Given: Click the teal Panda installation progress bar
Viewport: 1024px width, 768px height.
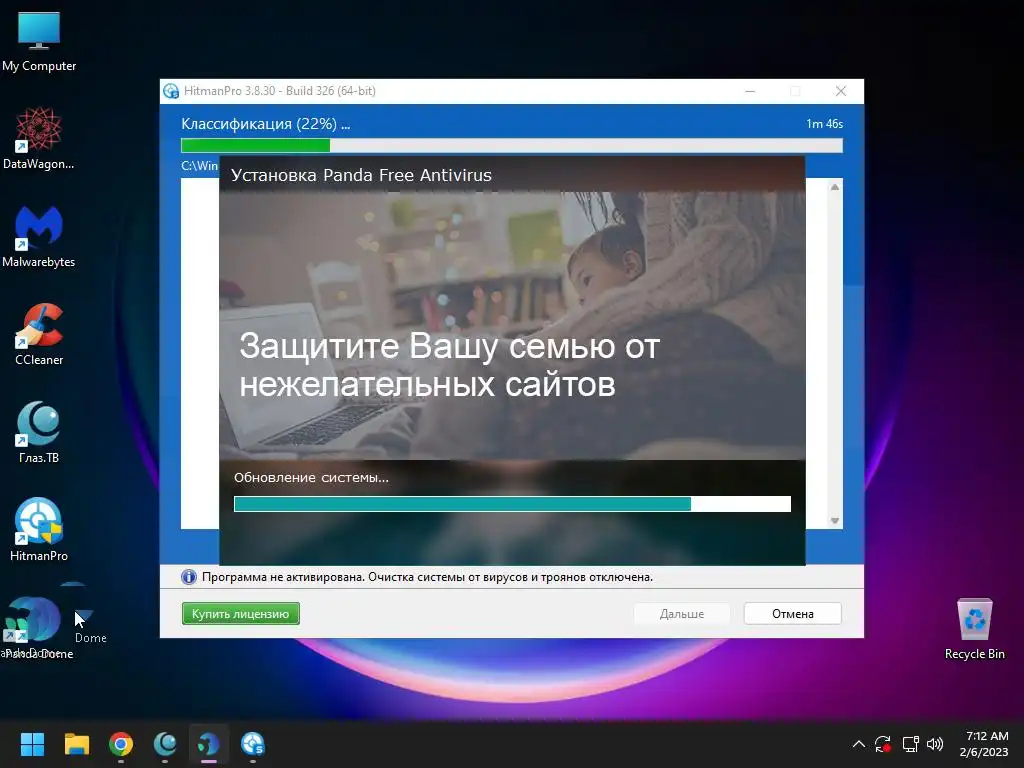Looking at the screenshot, I should (x=512, y=504).
